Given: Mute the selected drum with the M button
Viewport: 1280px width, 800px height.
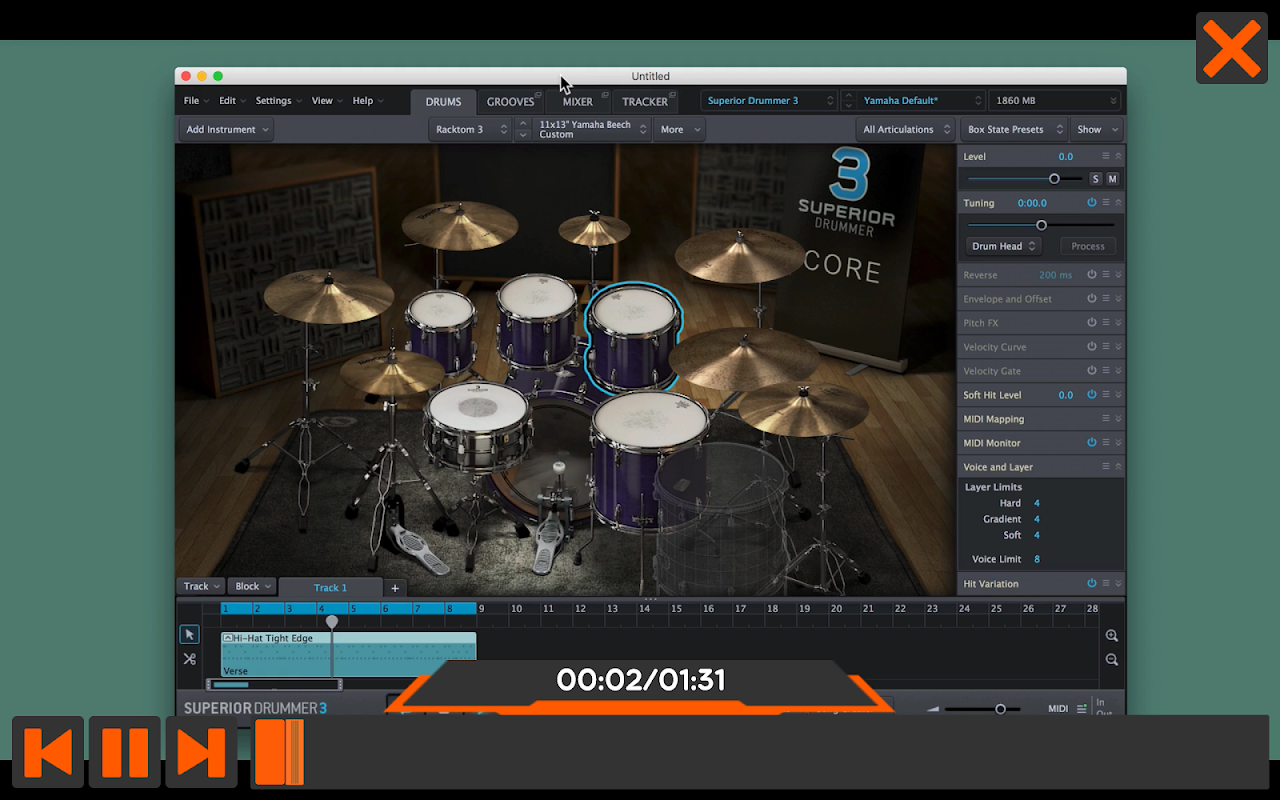Looking at the screenshot, I should point(1112,179).
